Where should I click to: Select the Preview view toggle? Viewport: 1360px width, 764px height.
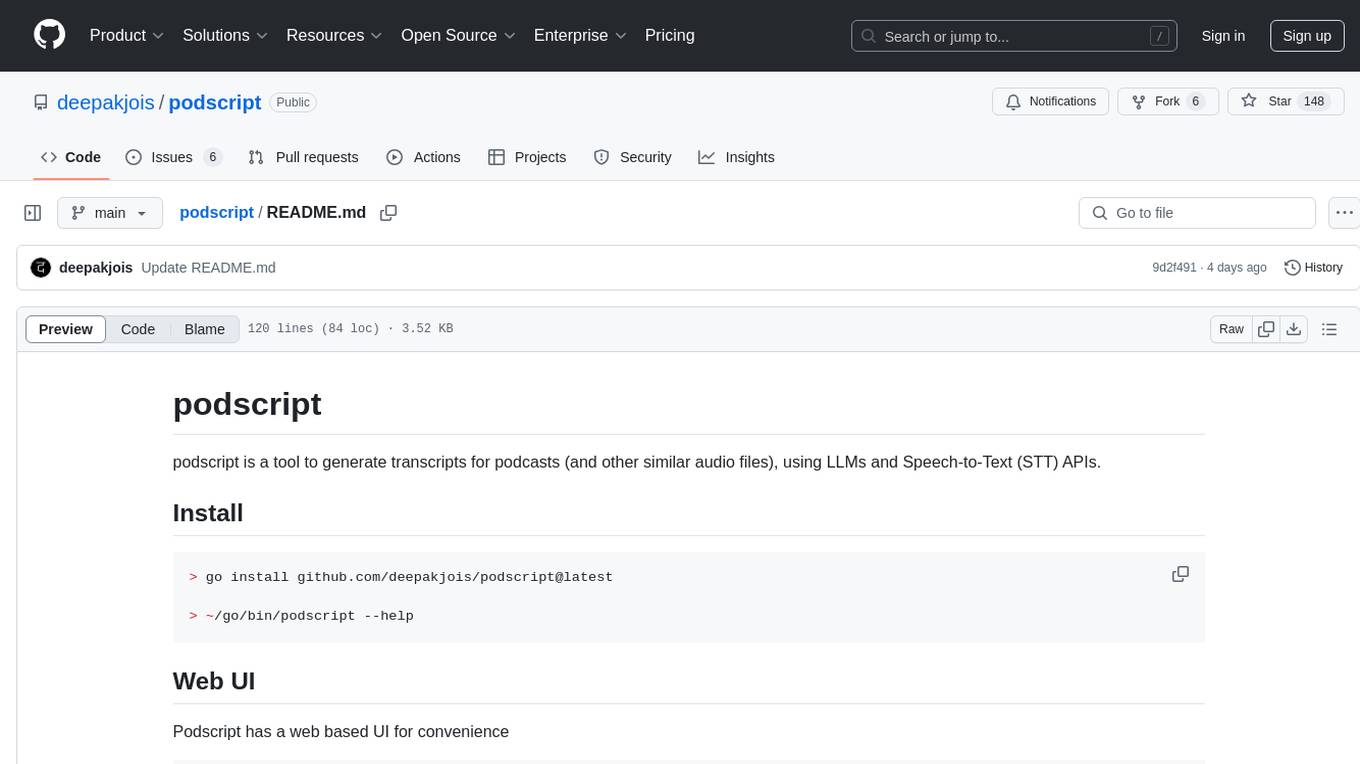point(66,329)
